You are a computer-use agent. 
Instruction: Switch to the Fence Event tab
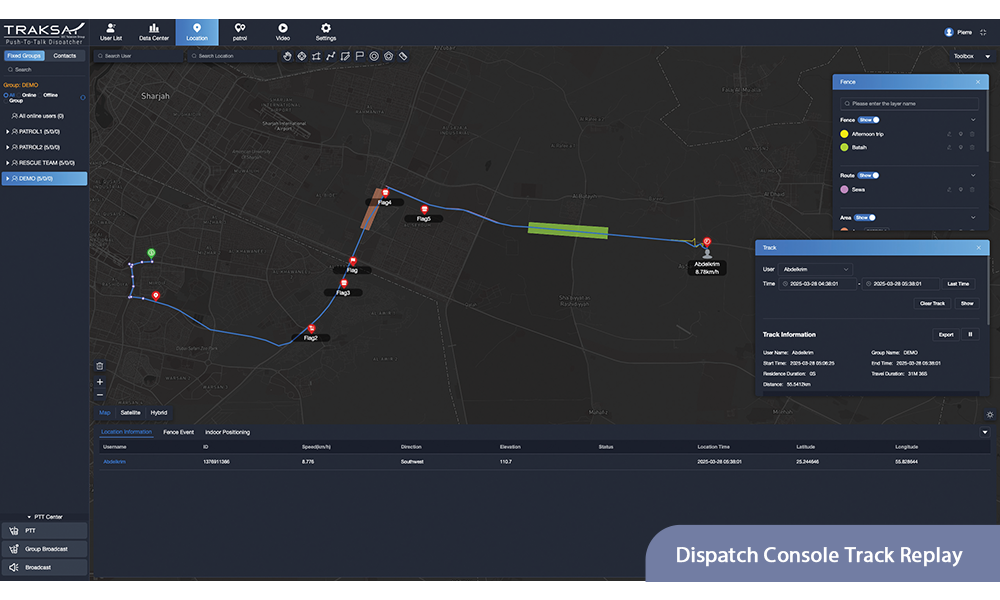[178, 432]
